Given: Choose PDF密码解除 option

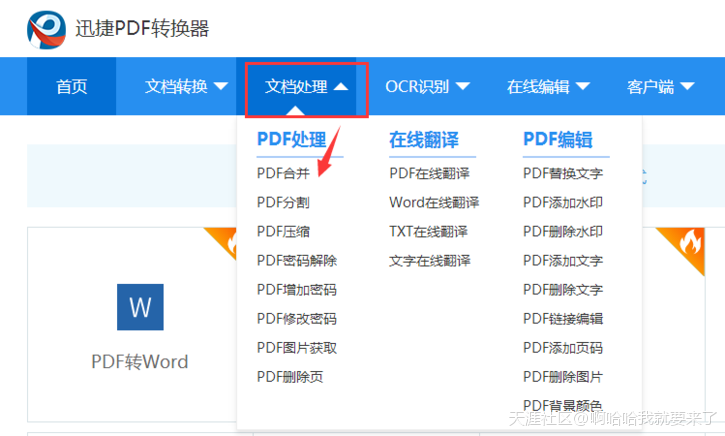Looking at the screenshot, I should [x=297, y=261].
